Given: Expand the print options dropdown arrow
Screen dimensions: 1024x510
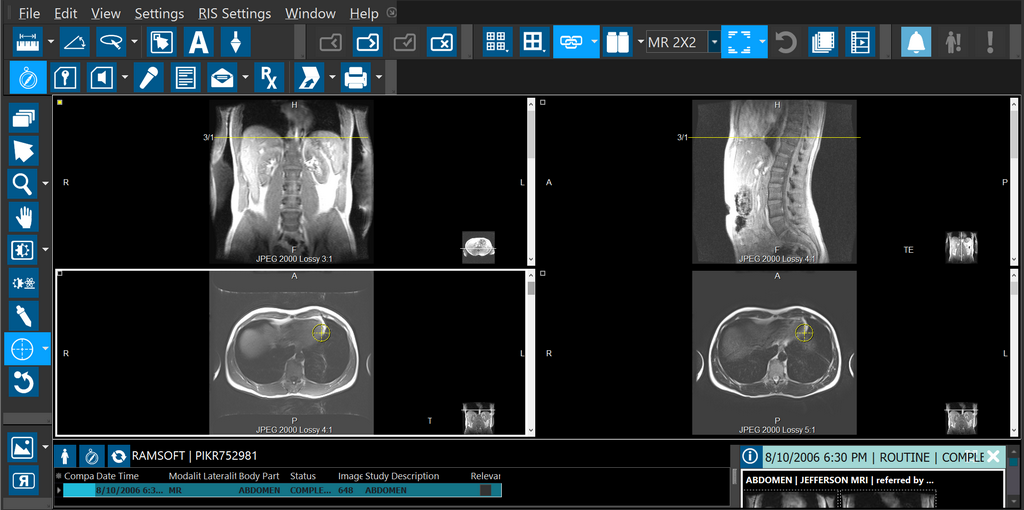Looking at the screenshot, I should click(379, 77).
